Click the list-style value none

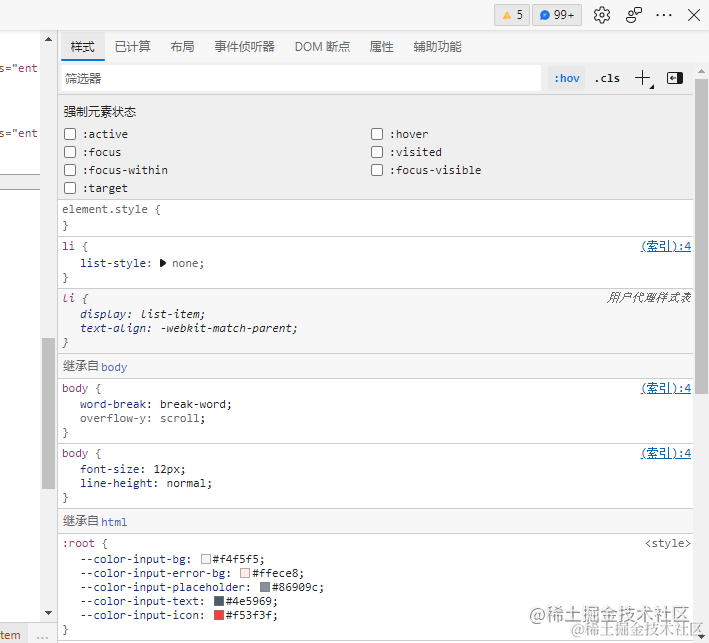point(186,263)
